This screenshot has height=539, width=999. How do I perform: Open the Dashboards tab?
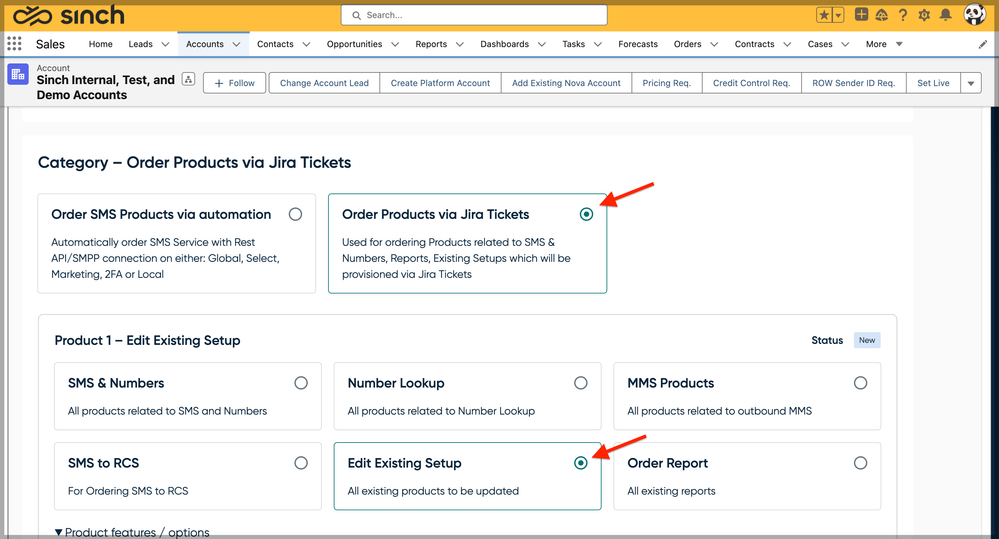tap(505, 44)
